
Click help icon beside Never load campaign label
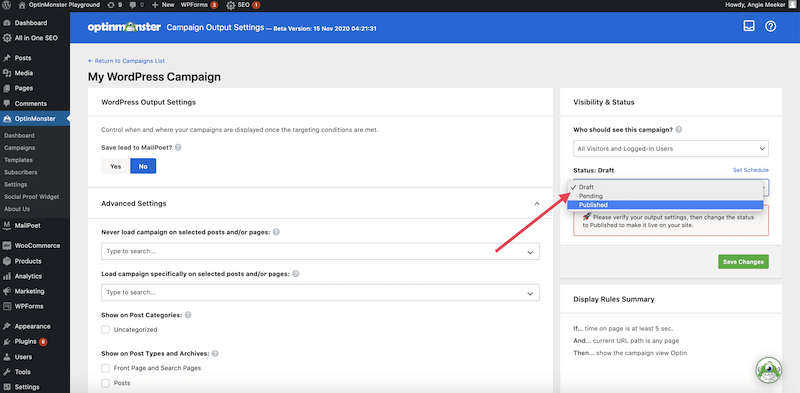(x=276, y=232)
